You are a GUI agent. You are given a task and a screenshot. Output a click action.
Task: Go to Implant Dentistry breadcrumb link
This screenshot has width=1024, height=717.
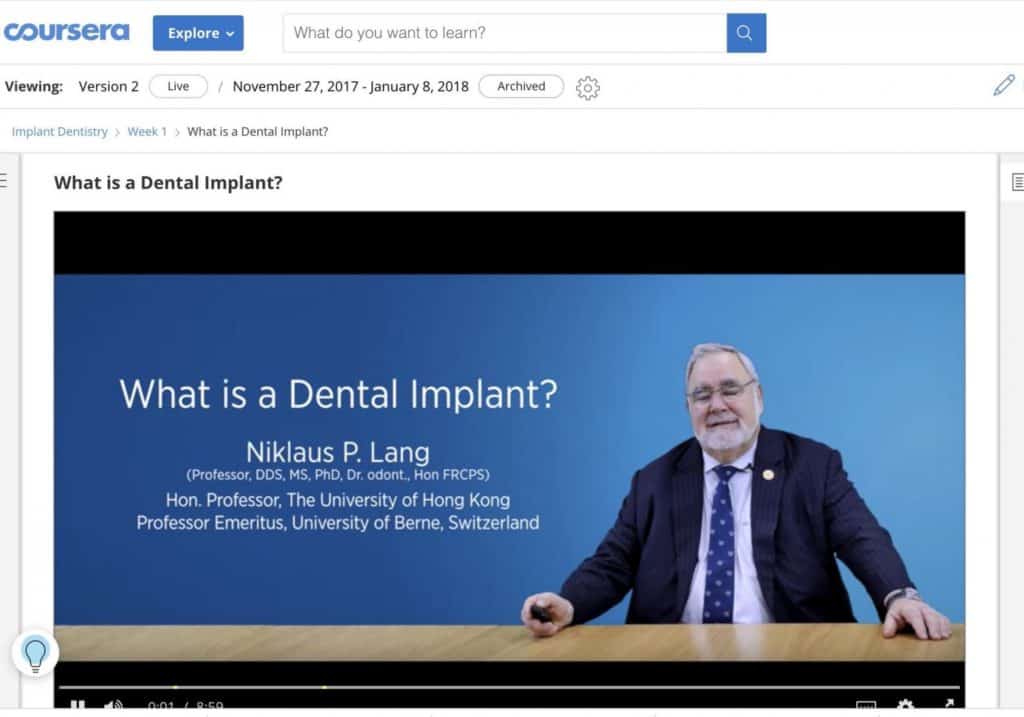(x=60, y=132)
